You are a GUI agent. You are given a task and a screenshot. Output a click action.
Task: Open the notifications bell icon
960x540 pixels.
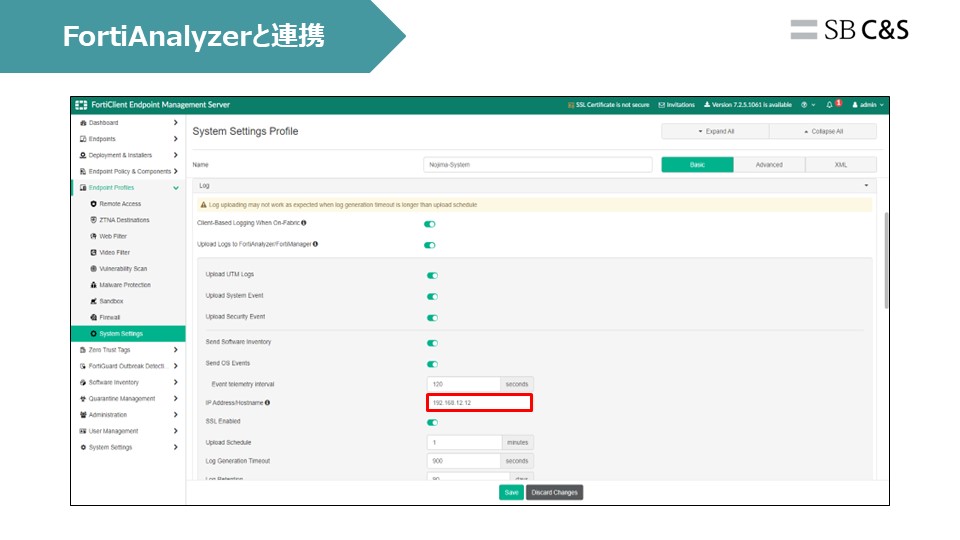click(x=830, y=105)
